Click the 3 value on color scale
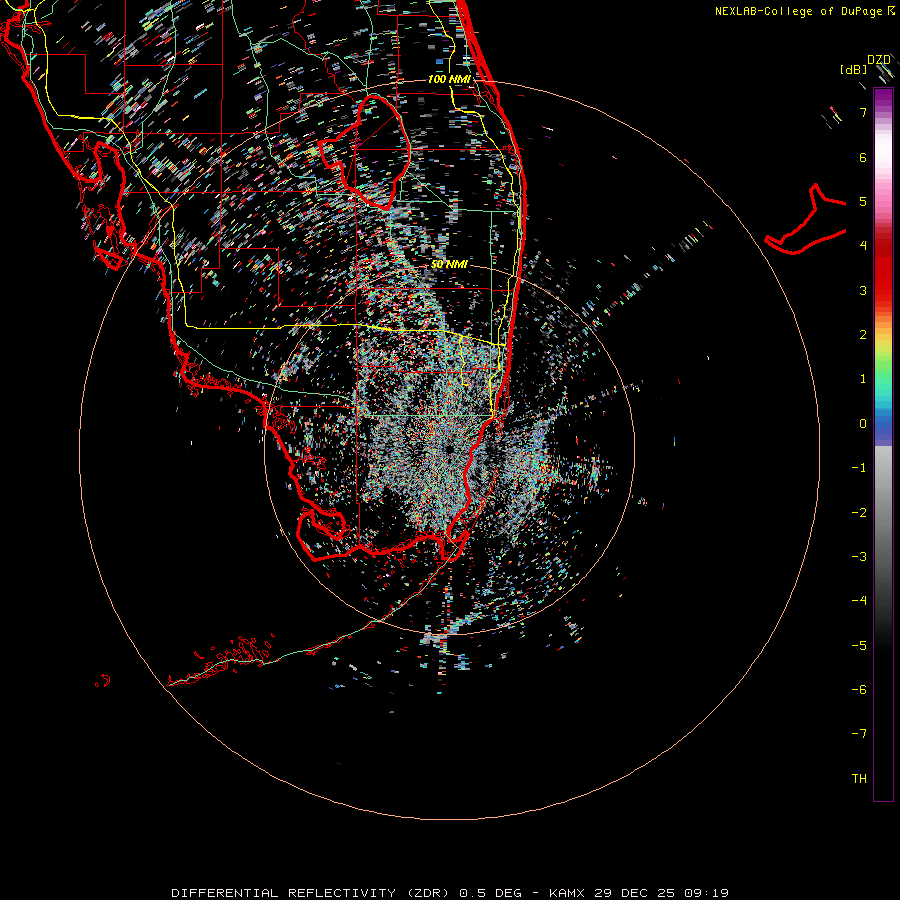The height and width of the screenshot is (900, 900). pyautogui.click(x=863, y=290)
